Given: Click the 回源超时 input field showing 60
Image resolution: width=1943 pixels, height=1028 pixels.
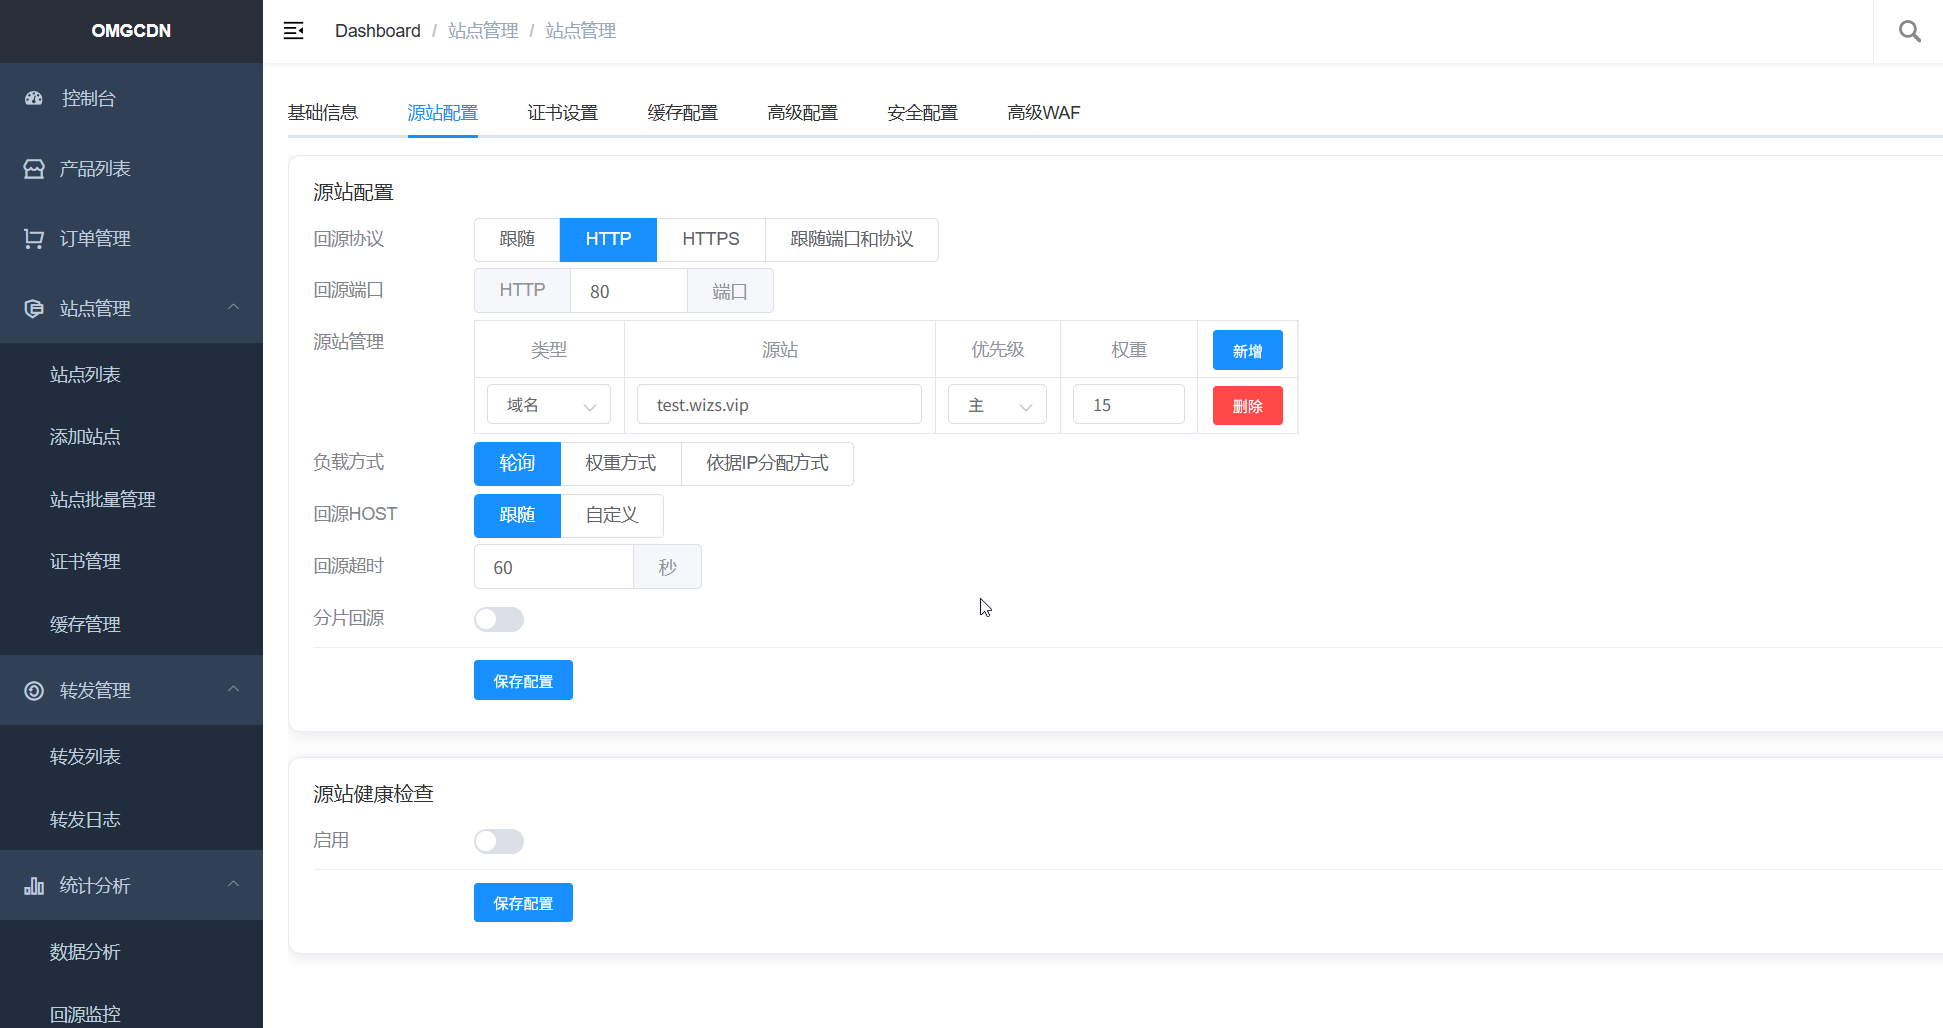Looking at the screenshot, I should pyautogui.click(x=553, y=567).
